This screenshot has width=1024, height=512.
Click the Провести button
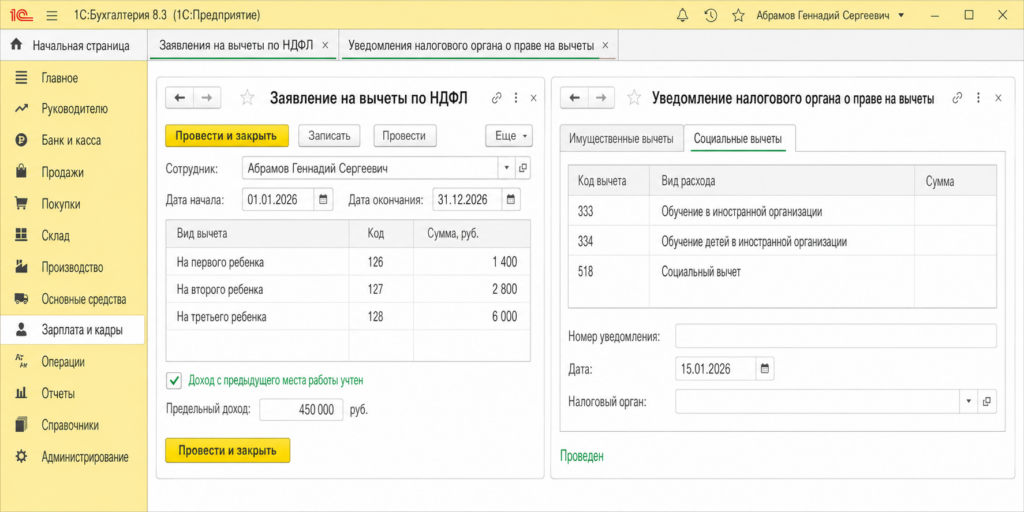[x=404, y=136]
